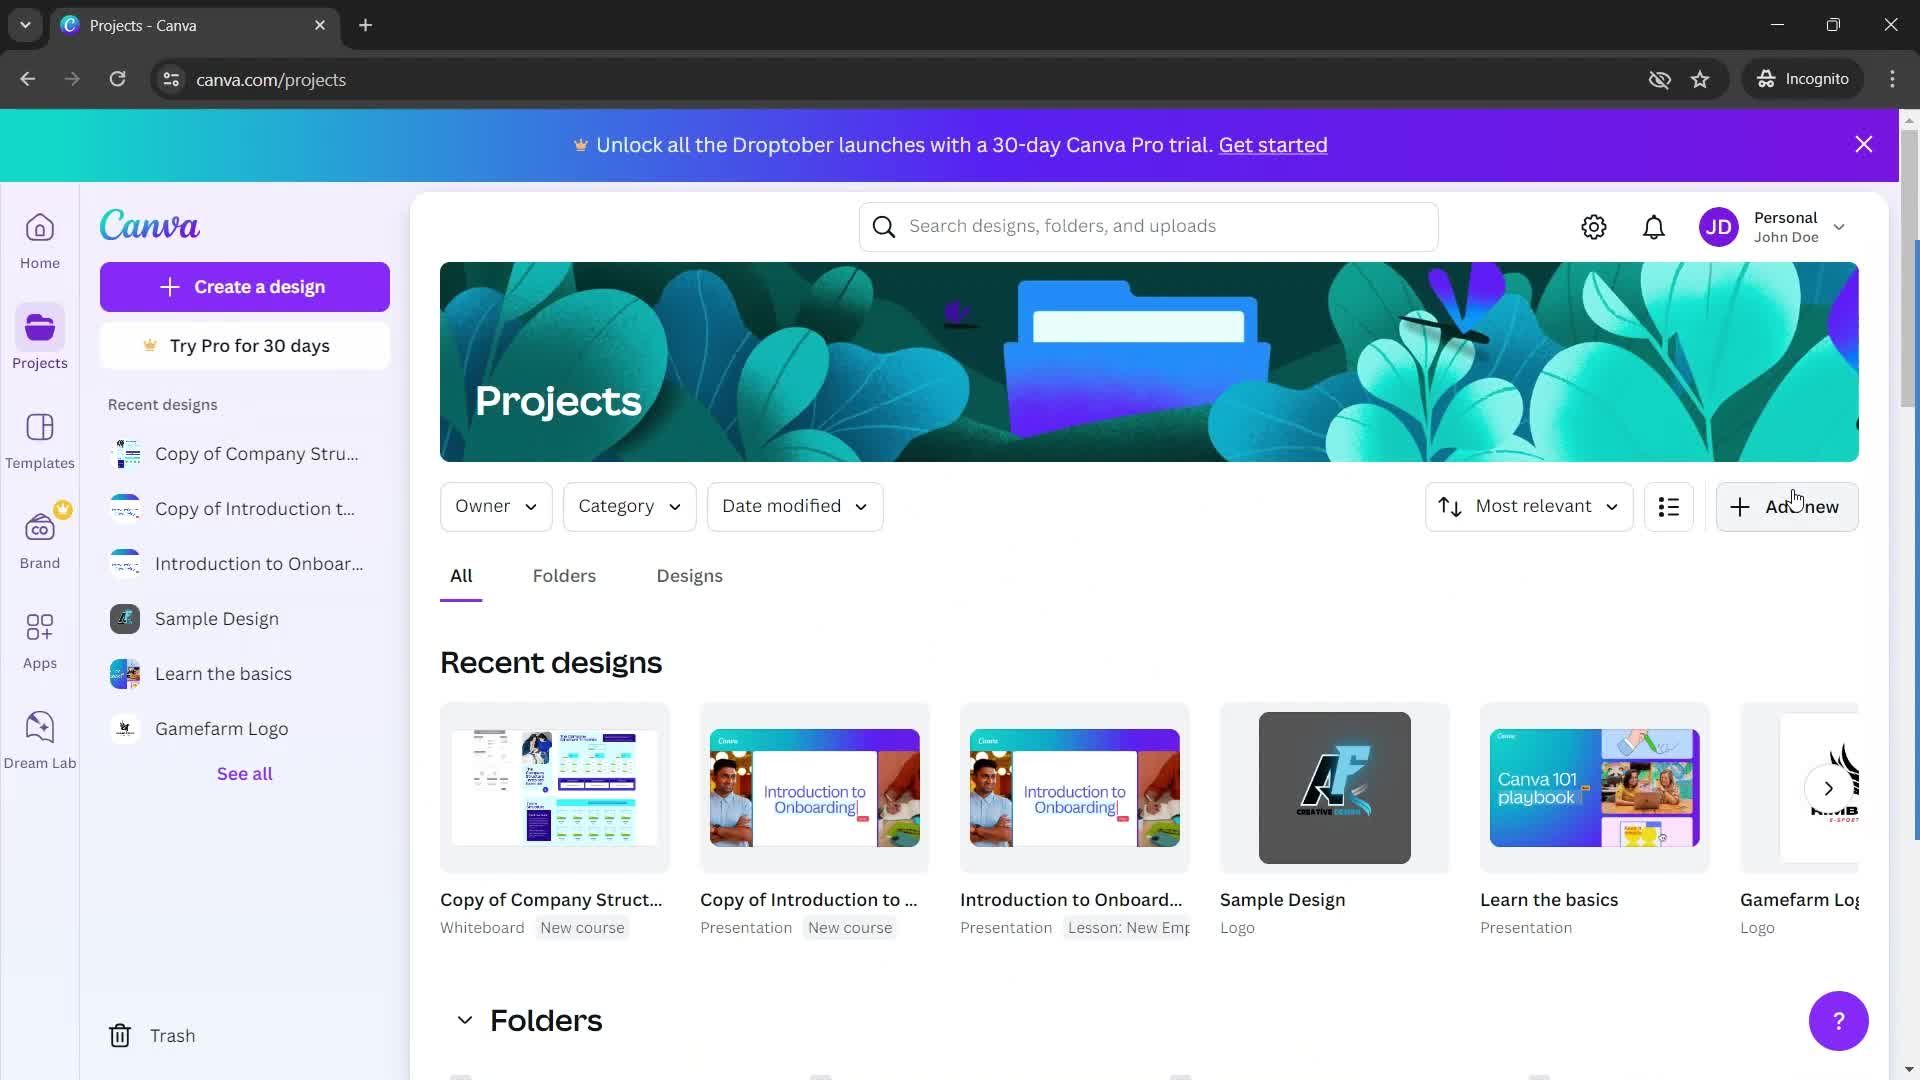Open the Templates panel
Viewport: 1920px width, 1080px height.
40,440
